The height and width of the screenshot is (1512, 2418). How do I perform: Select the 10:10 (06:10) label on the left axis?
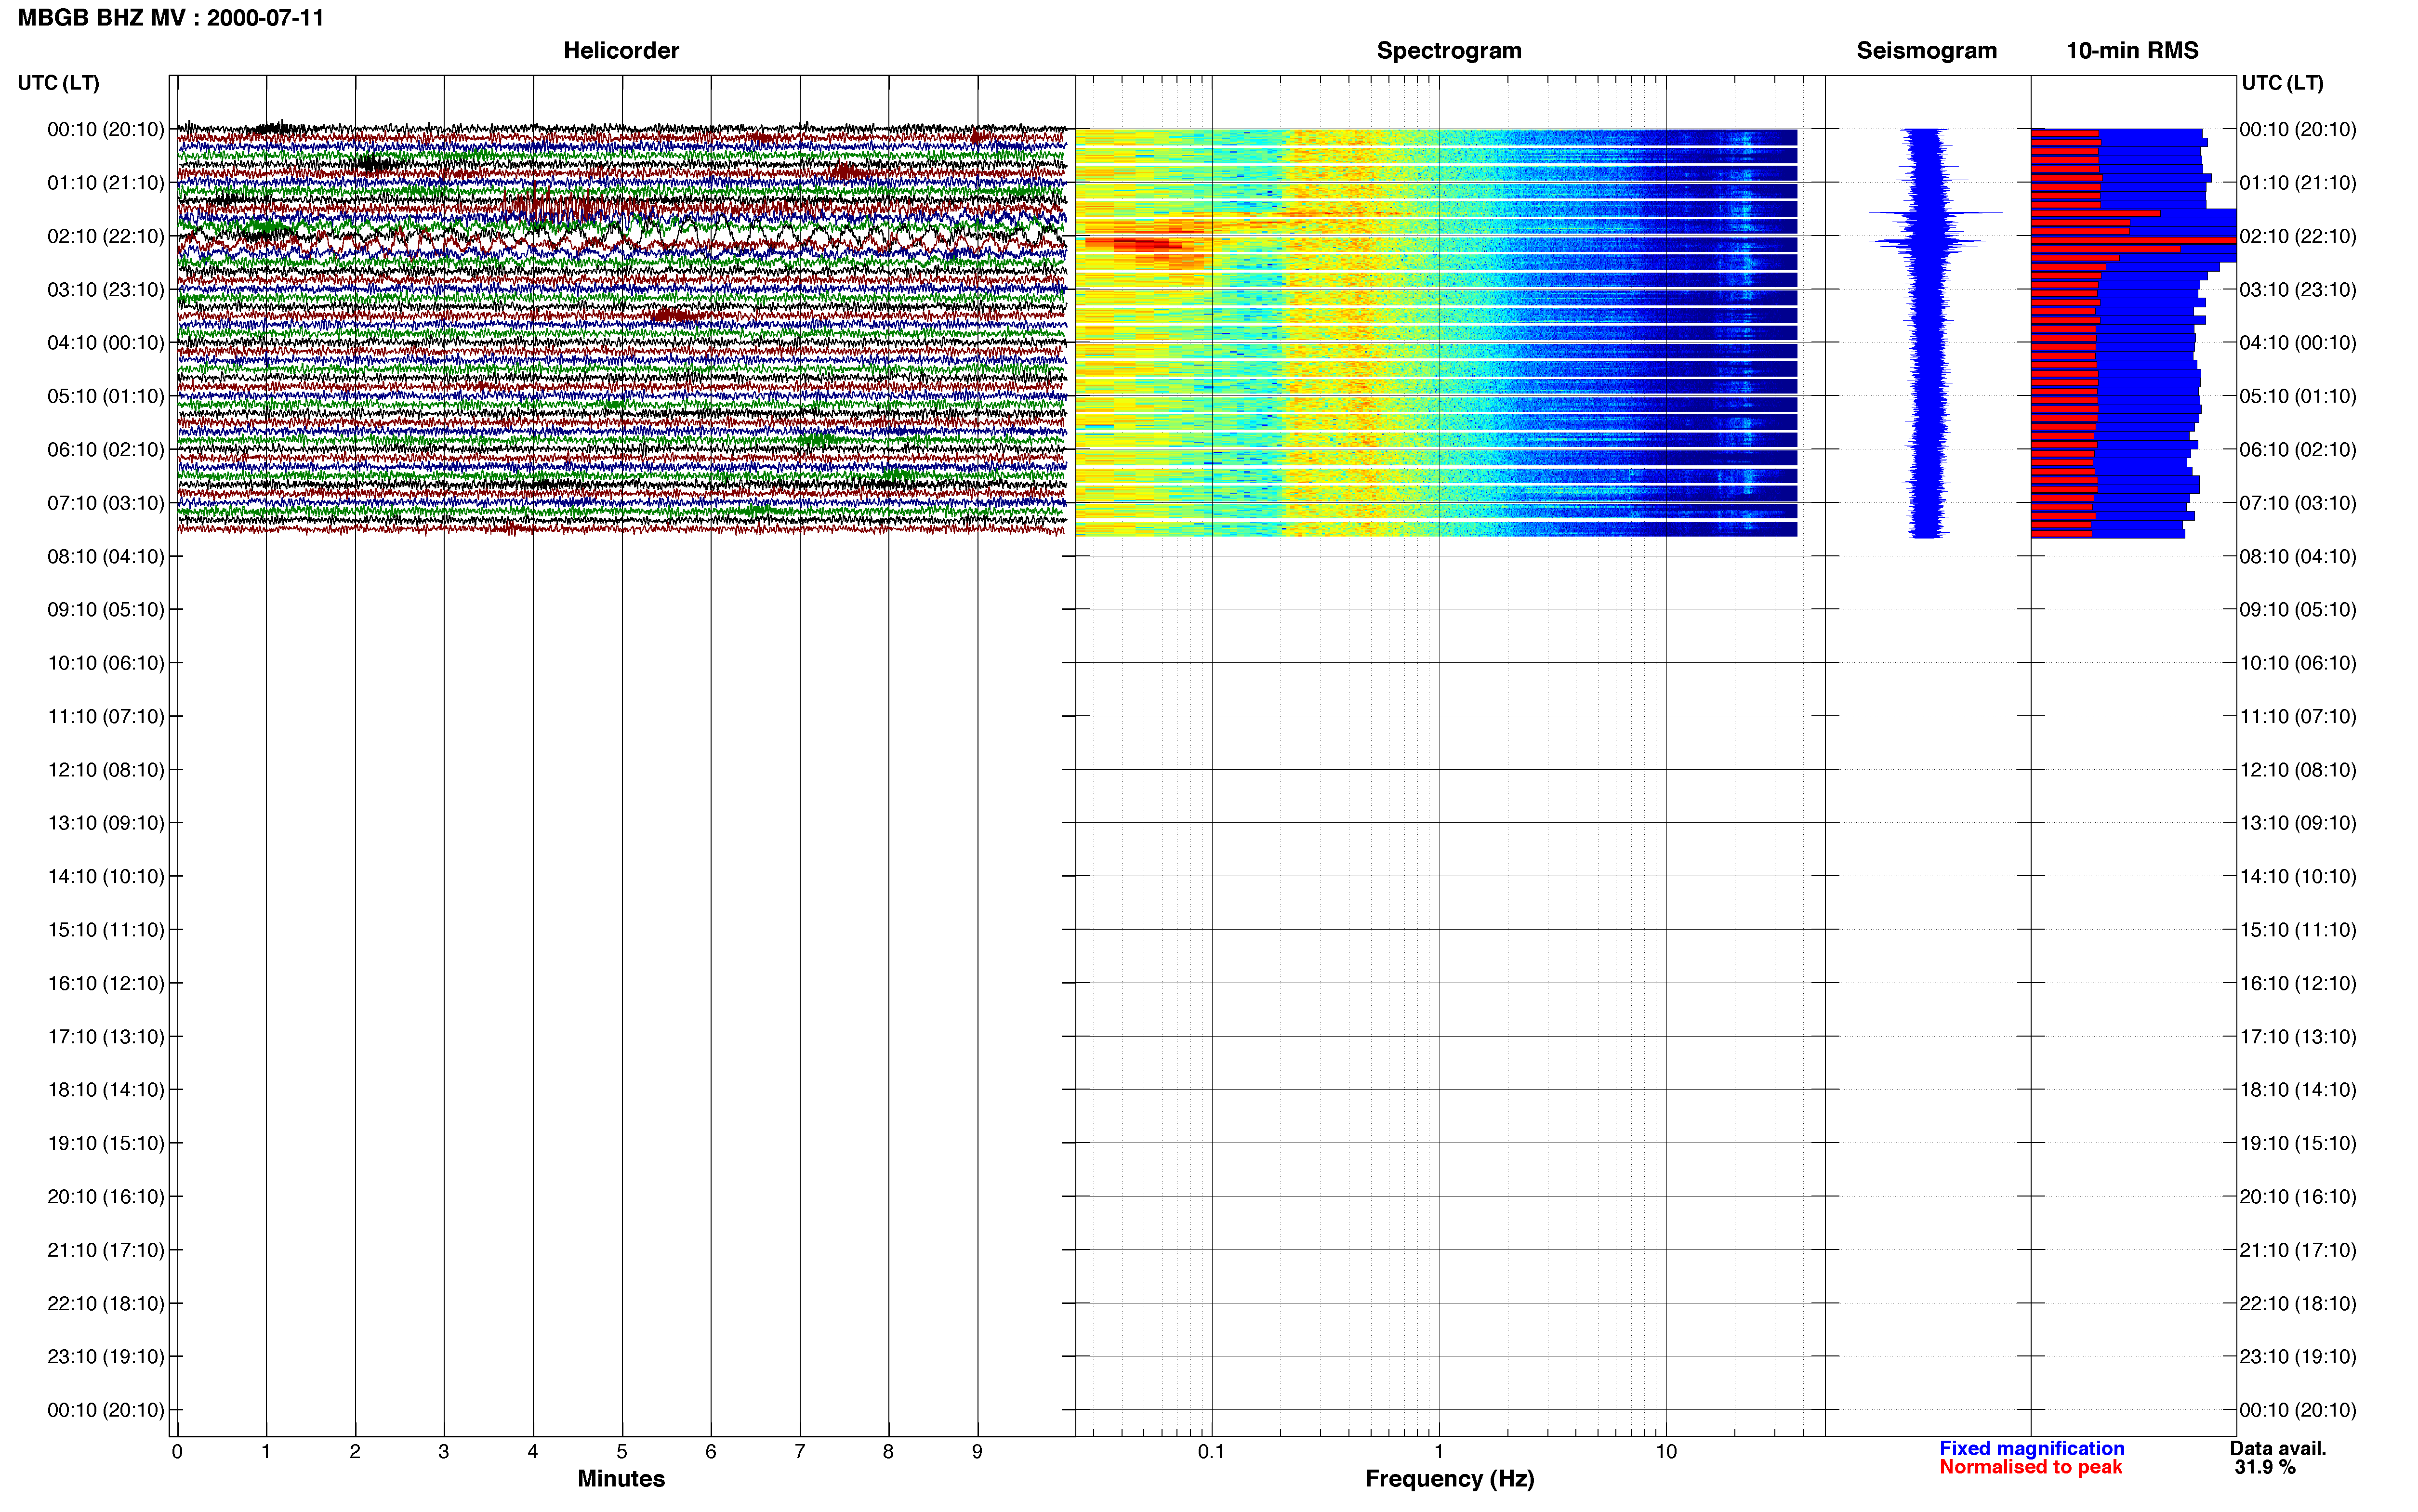[106, 662]
